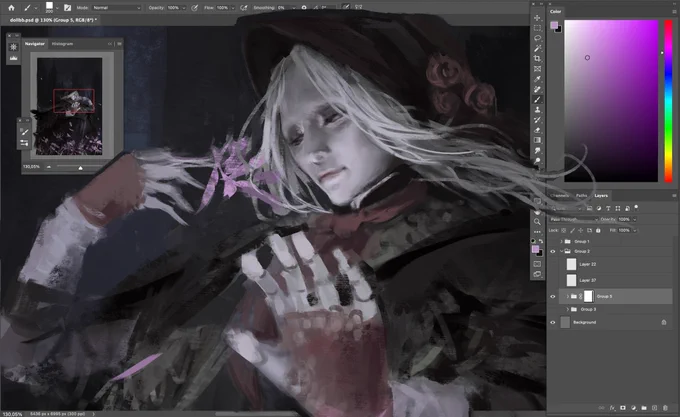Switch to the Paths tab

(582, 196)
